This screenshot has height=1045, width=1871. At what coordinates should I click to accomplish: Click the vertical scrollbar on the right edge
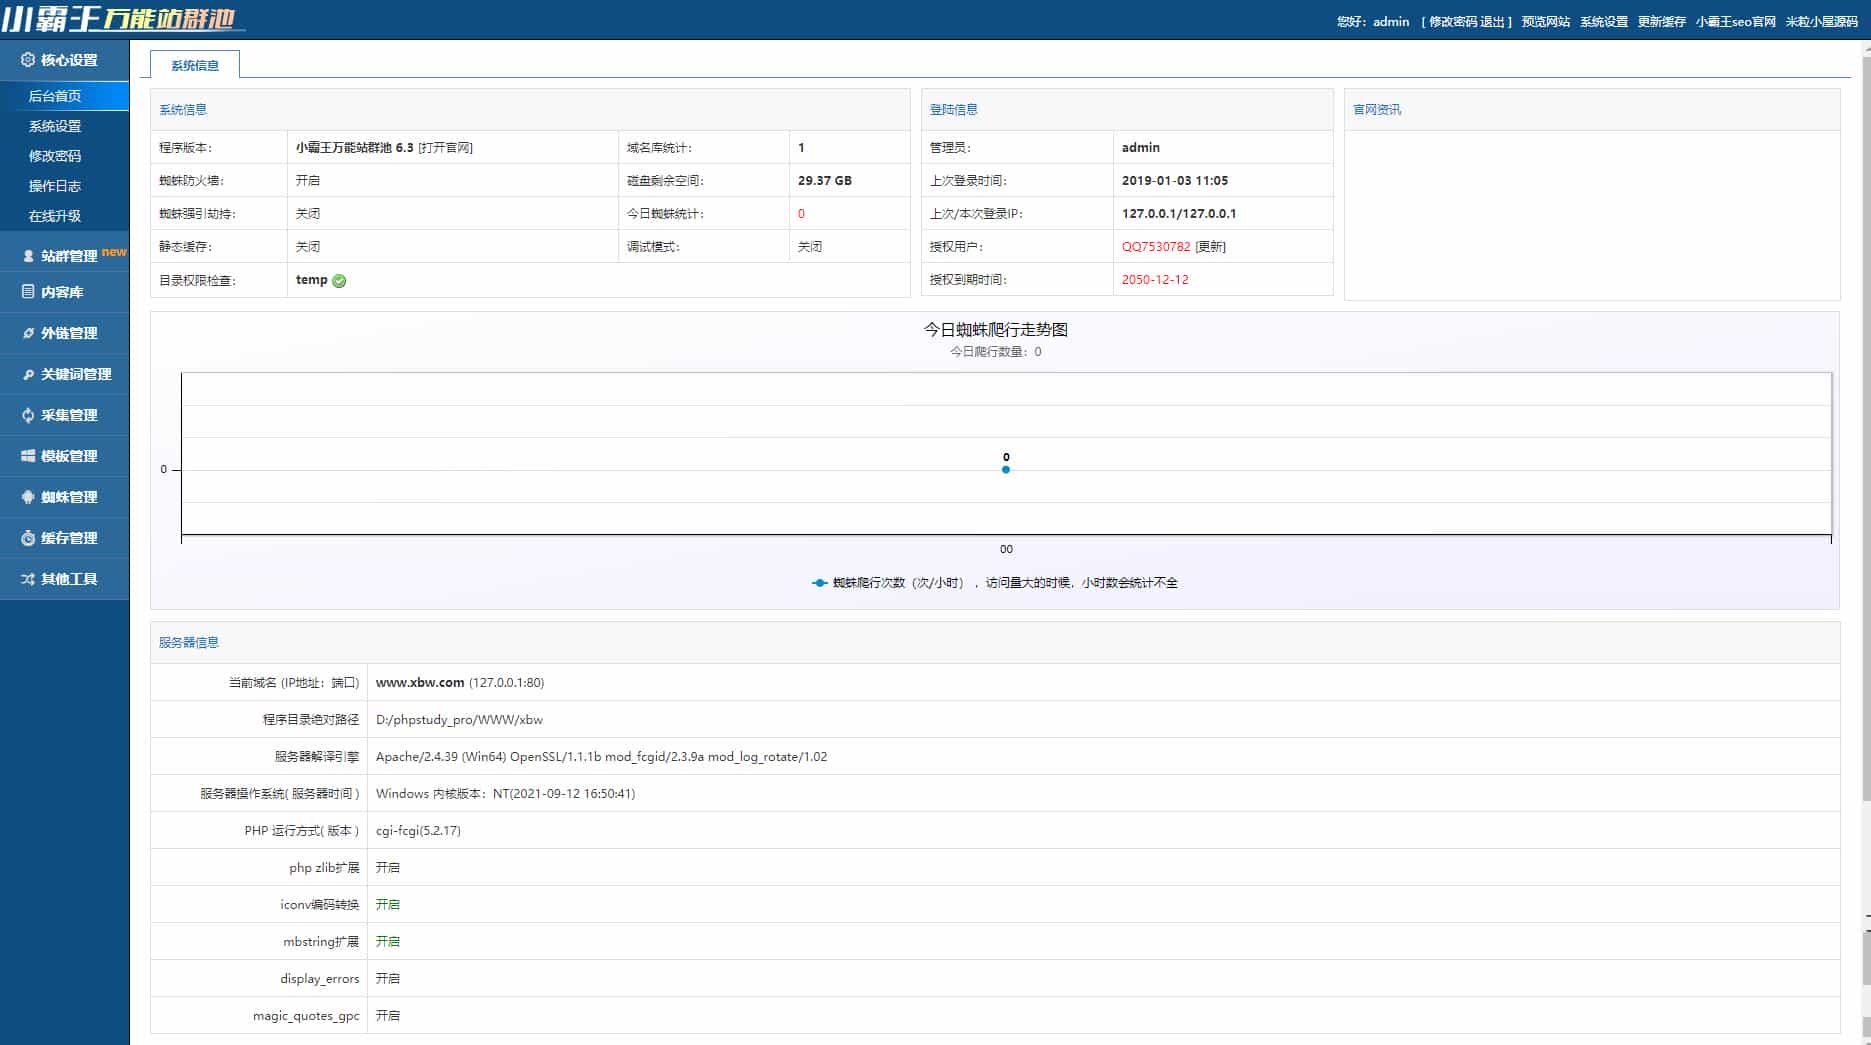coord(1865,400)
